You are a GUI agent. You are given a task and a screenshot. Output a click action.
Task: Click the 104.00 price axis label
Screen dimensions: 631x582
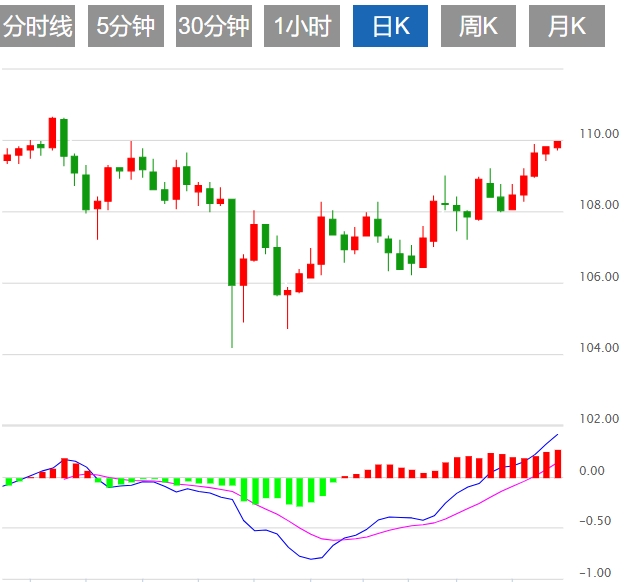[599, 347]
